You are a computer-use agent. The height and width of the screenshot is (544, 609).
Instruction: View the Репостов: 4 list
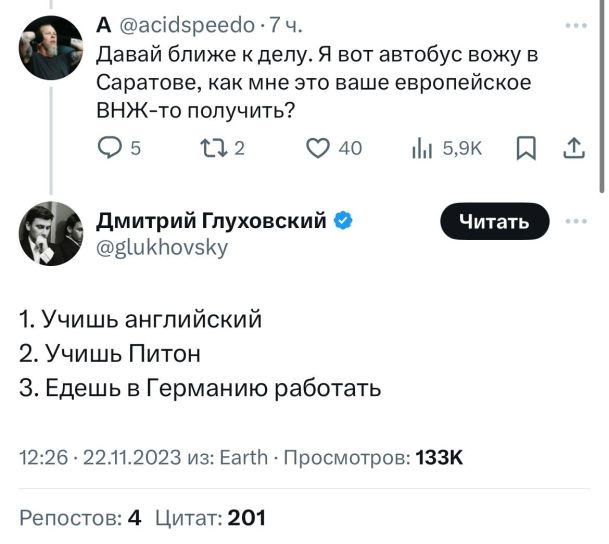click(x=81, y=517)
